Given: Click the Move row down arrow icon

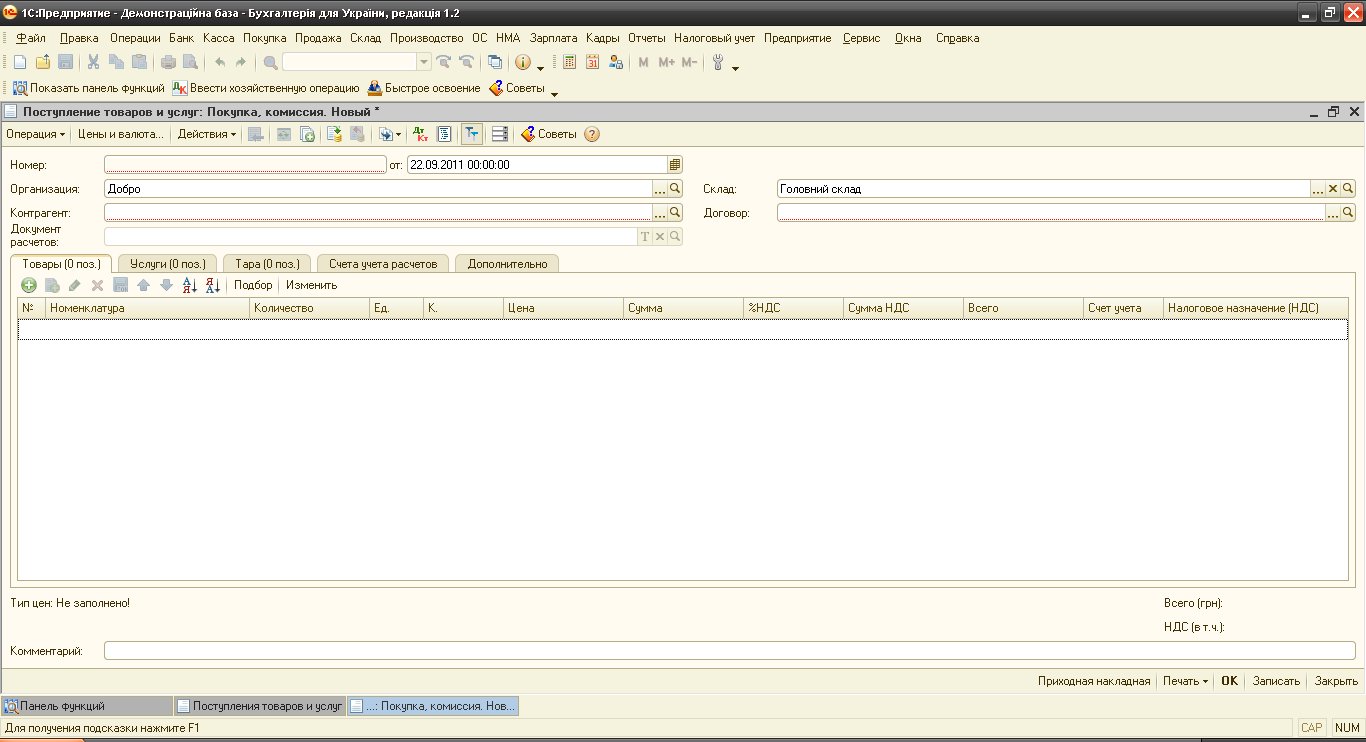Looking at the screenshot, I should click(x=166, y=285).
